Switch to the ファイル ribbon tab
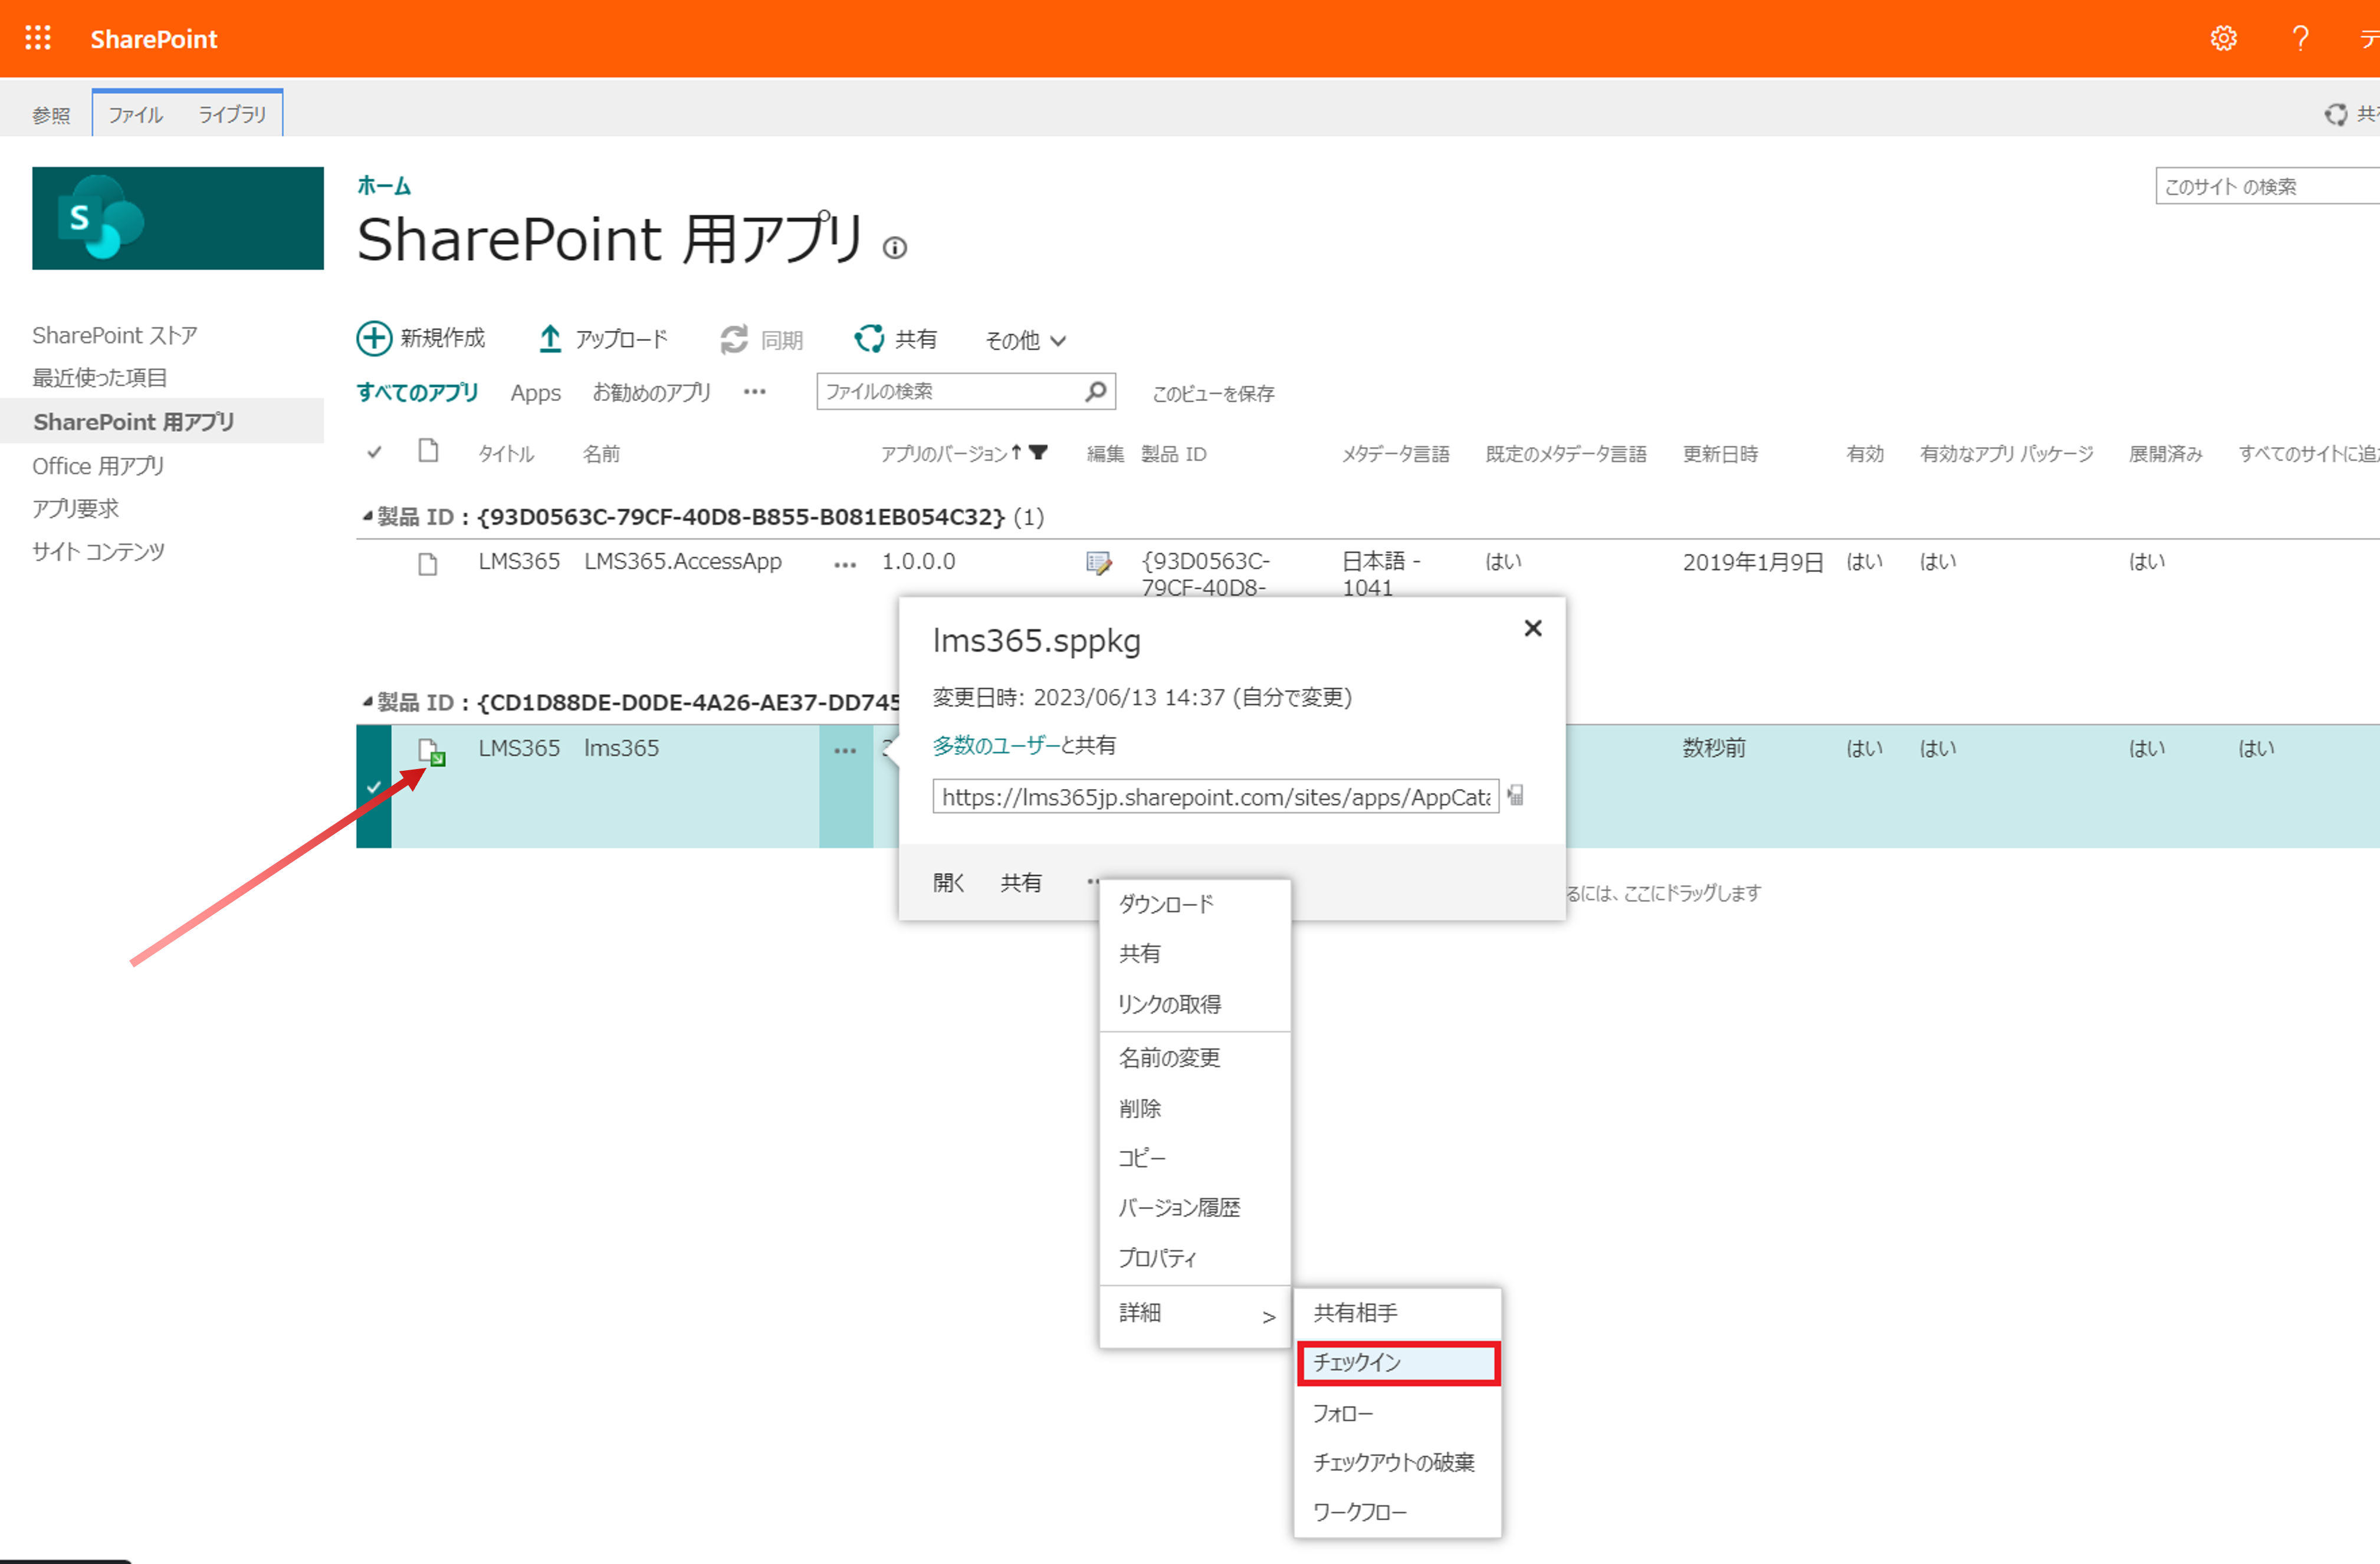Viewport: 2380px width, 1564px height. click(135, 114)
